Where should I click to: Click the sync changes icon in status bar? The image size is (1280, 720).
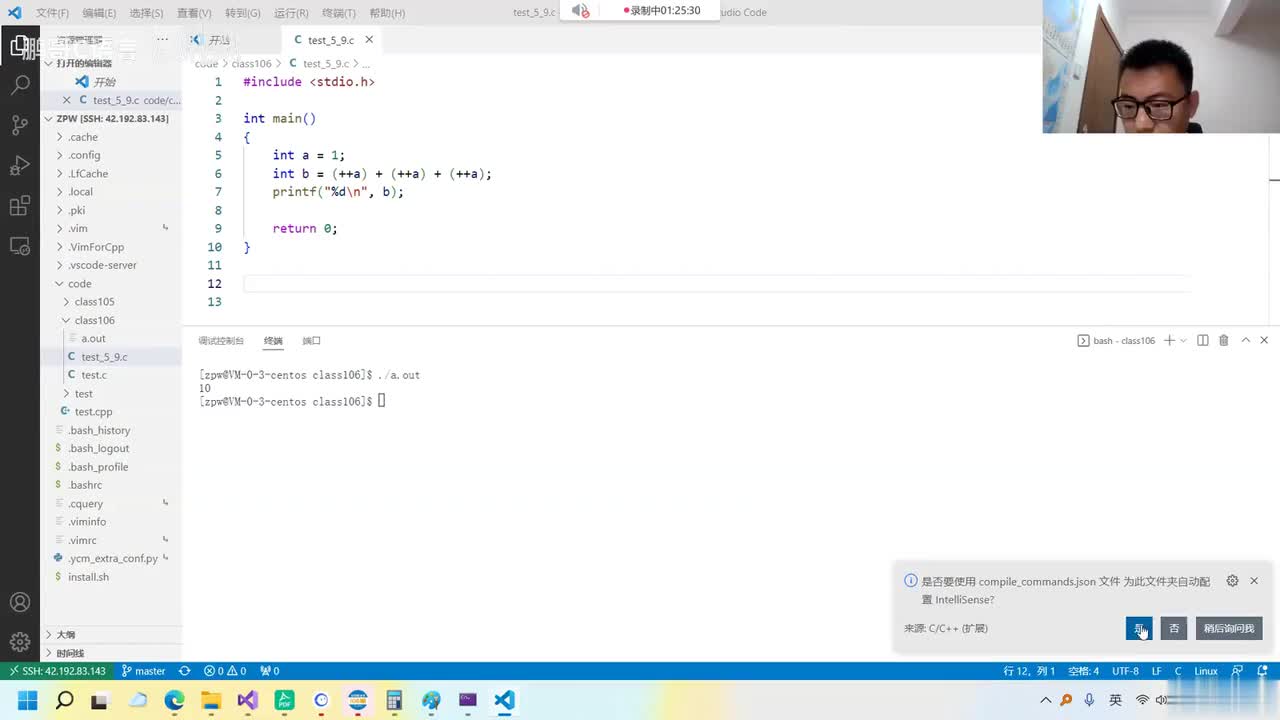click(184, 671)
